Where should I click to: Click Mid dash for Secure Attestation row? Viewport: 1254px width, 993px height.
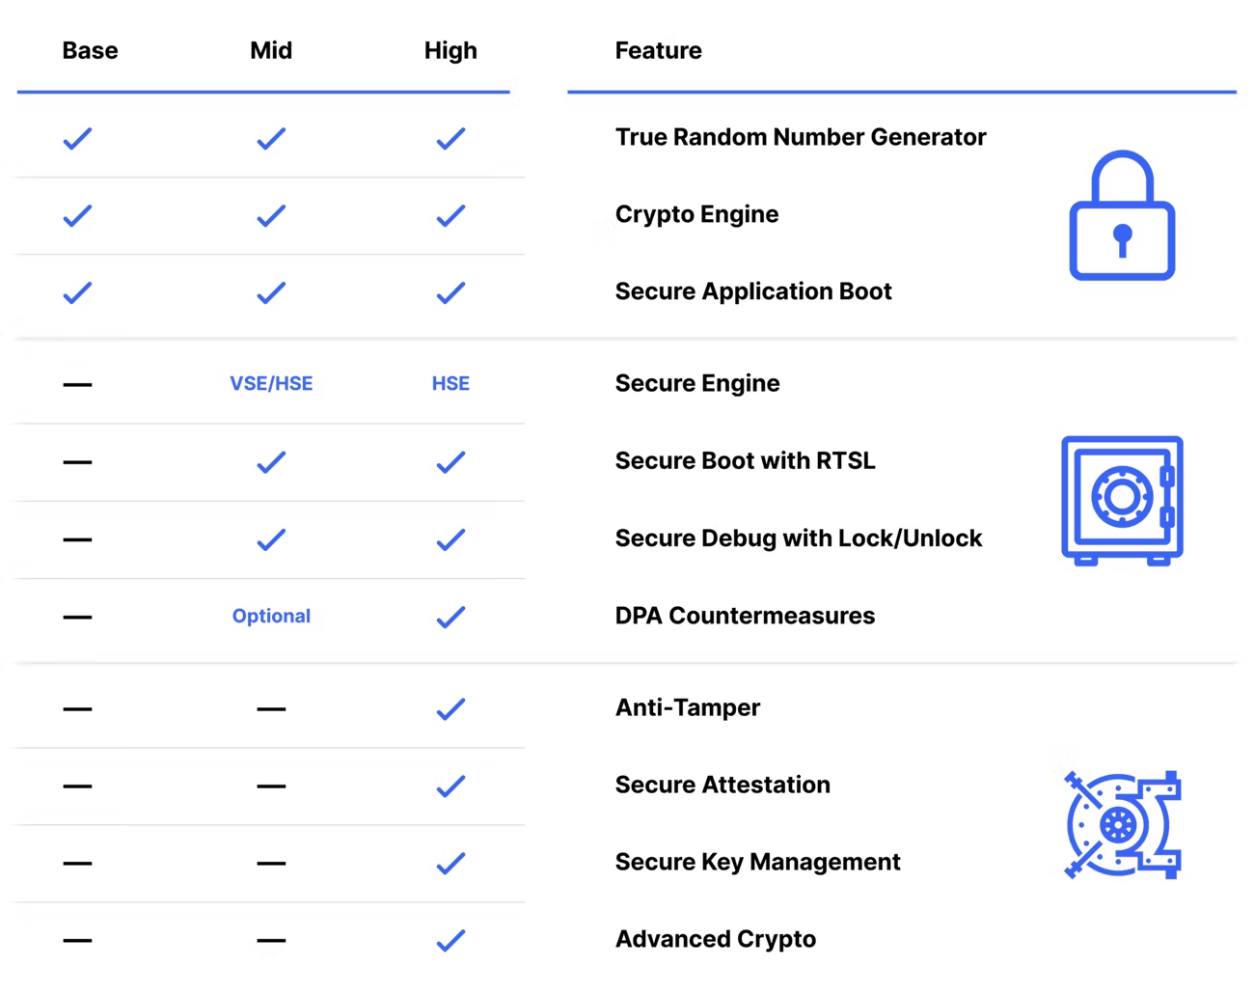(271, 786)
